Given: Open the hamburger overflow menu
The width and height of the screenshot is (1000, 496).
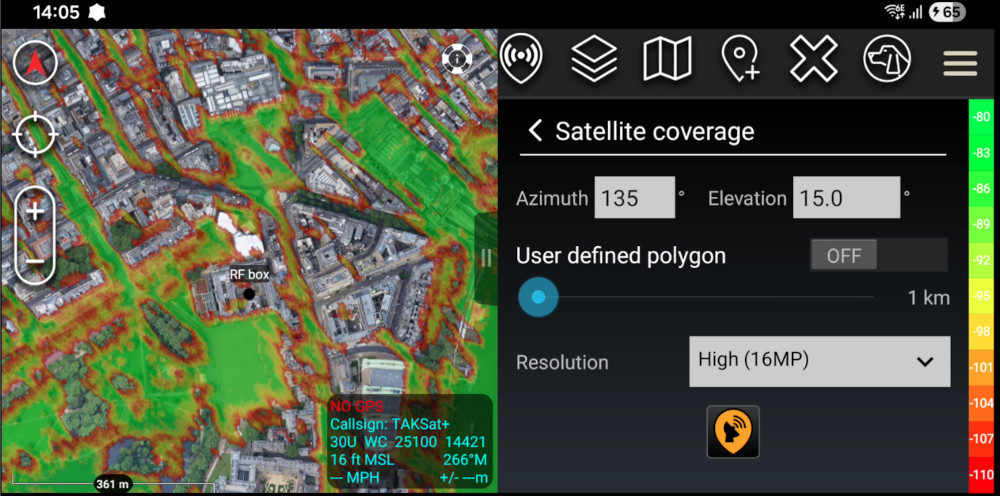Looking at the screenshot, I should click(960, 63).
